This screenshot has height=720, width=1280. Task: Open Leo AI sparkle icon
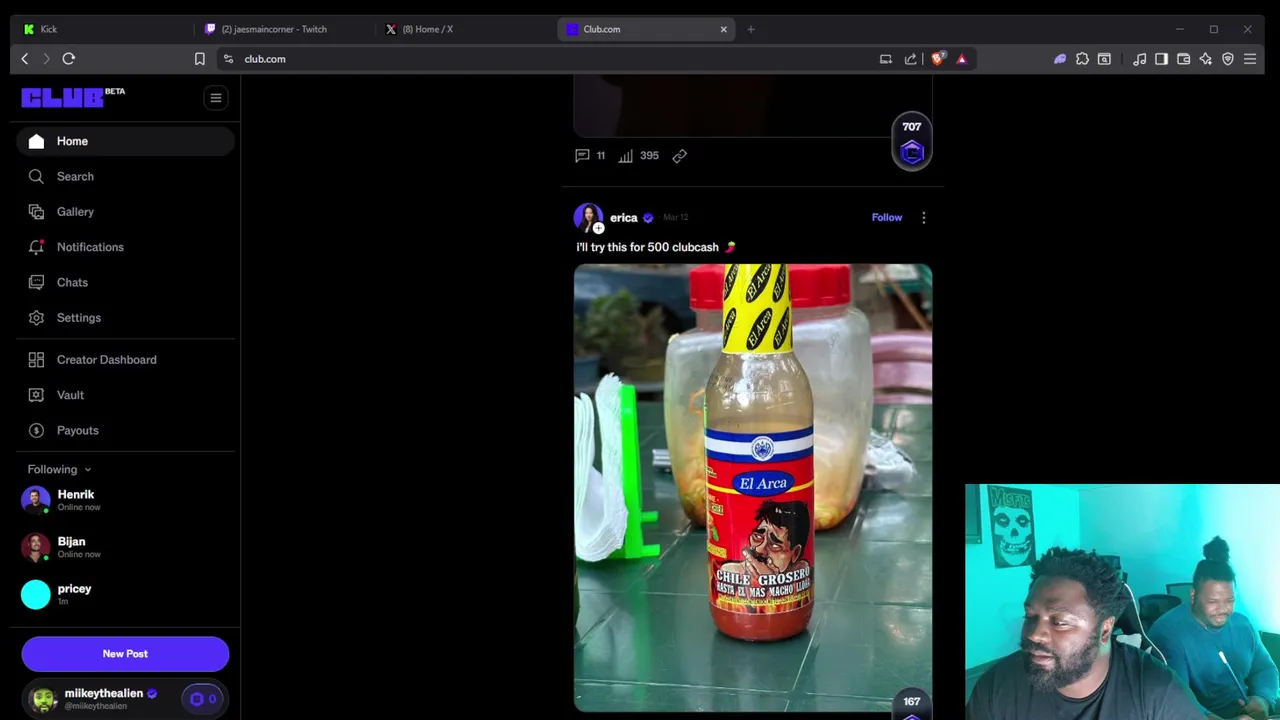(1205, 59)
